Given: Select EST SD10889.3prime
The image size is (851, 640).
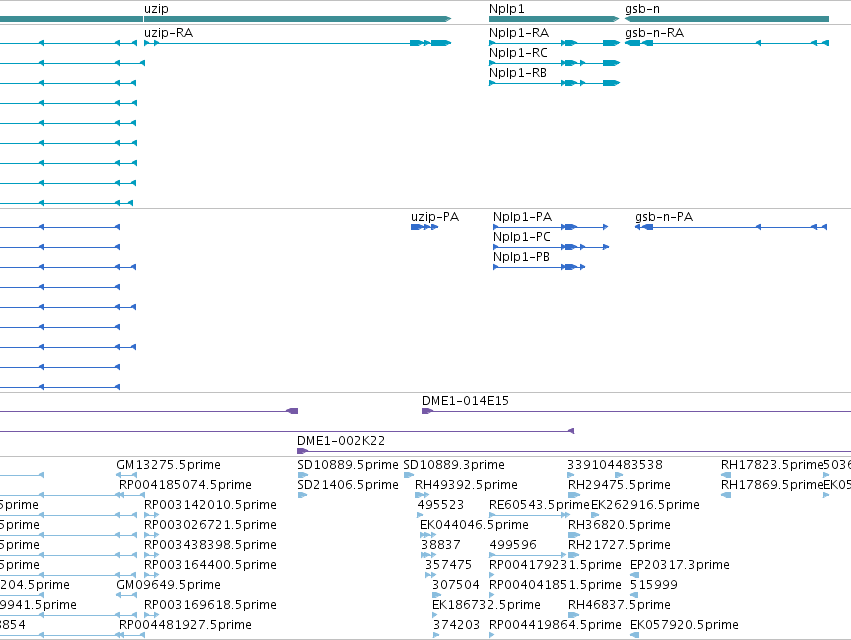Looking at the screenshot, I should 454,465.
